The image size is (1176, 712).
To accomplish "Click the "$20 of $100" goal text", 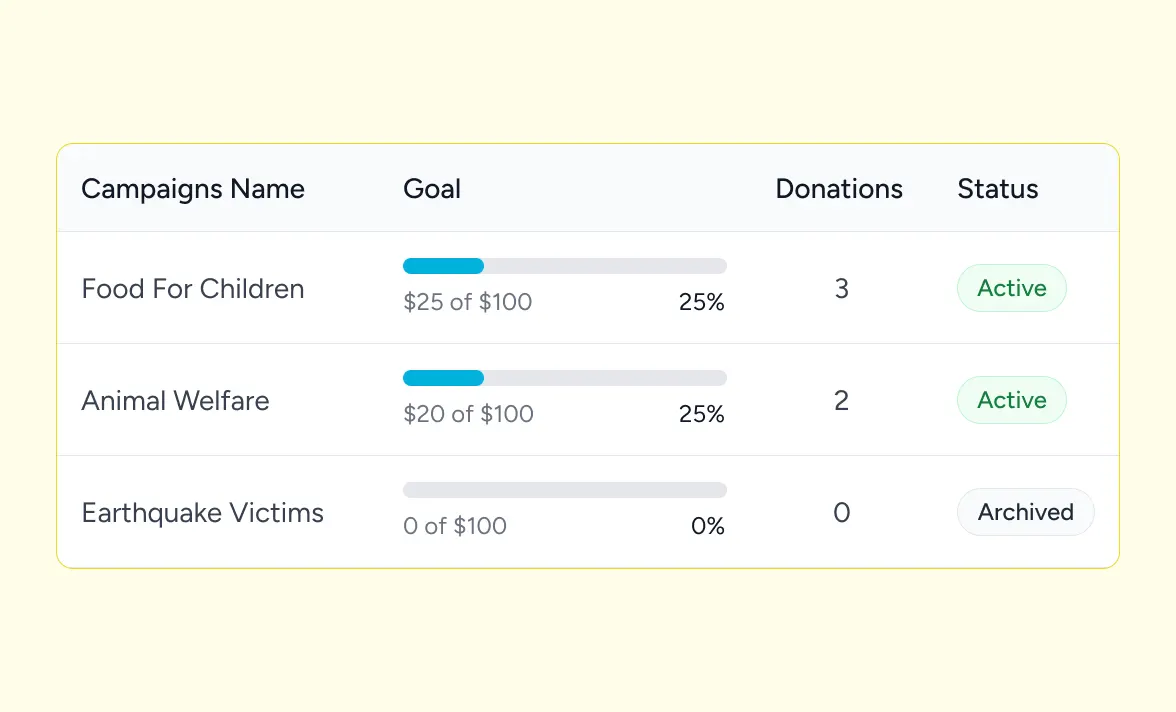I will 468,414.
